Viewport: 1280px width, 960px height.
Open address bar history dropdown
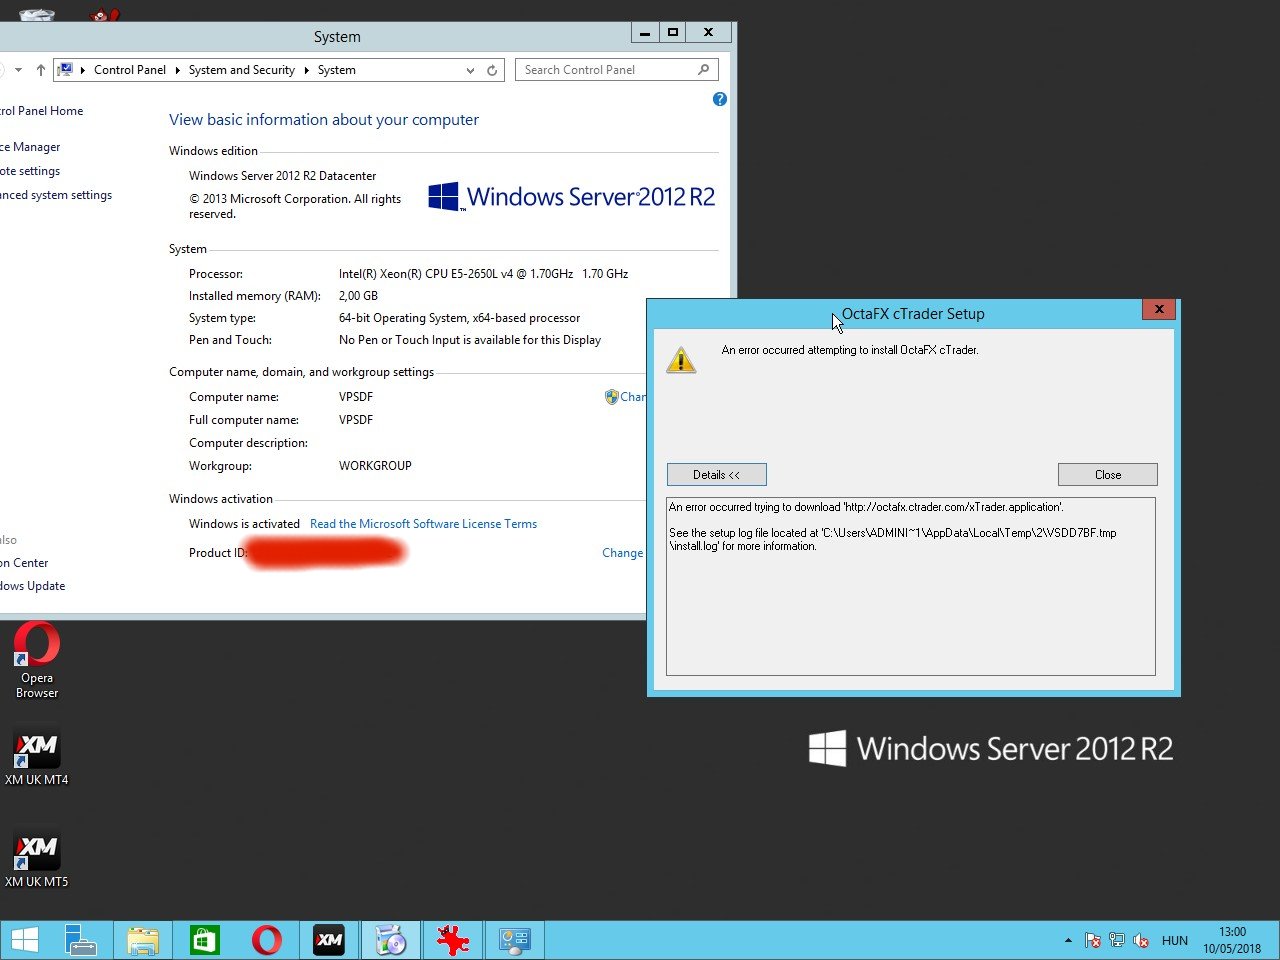click(470, 70)
